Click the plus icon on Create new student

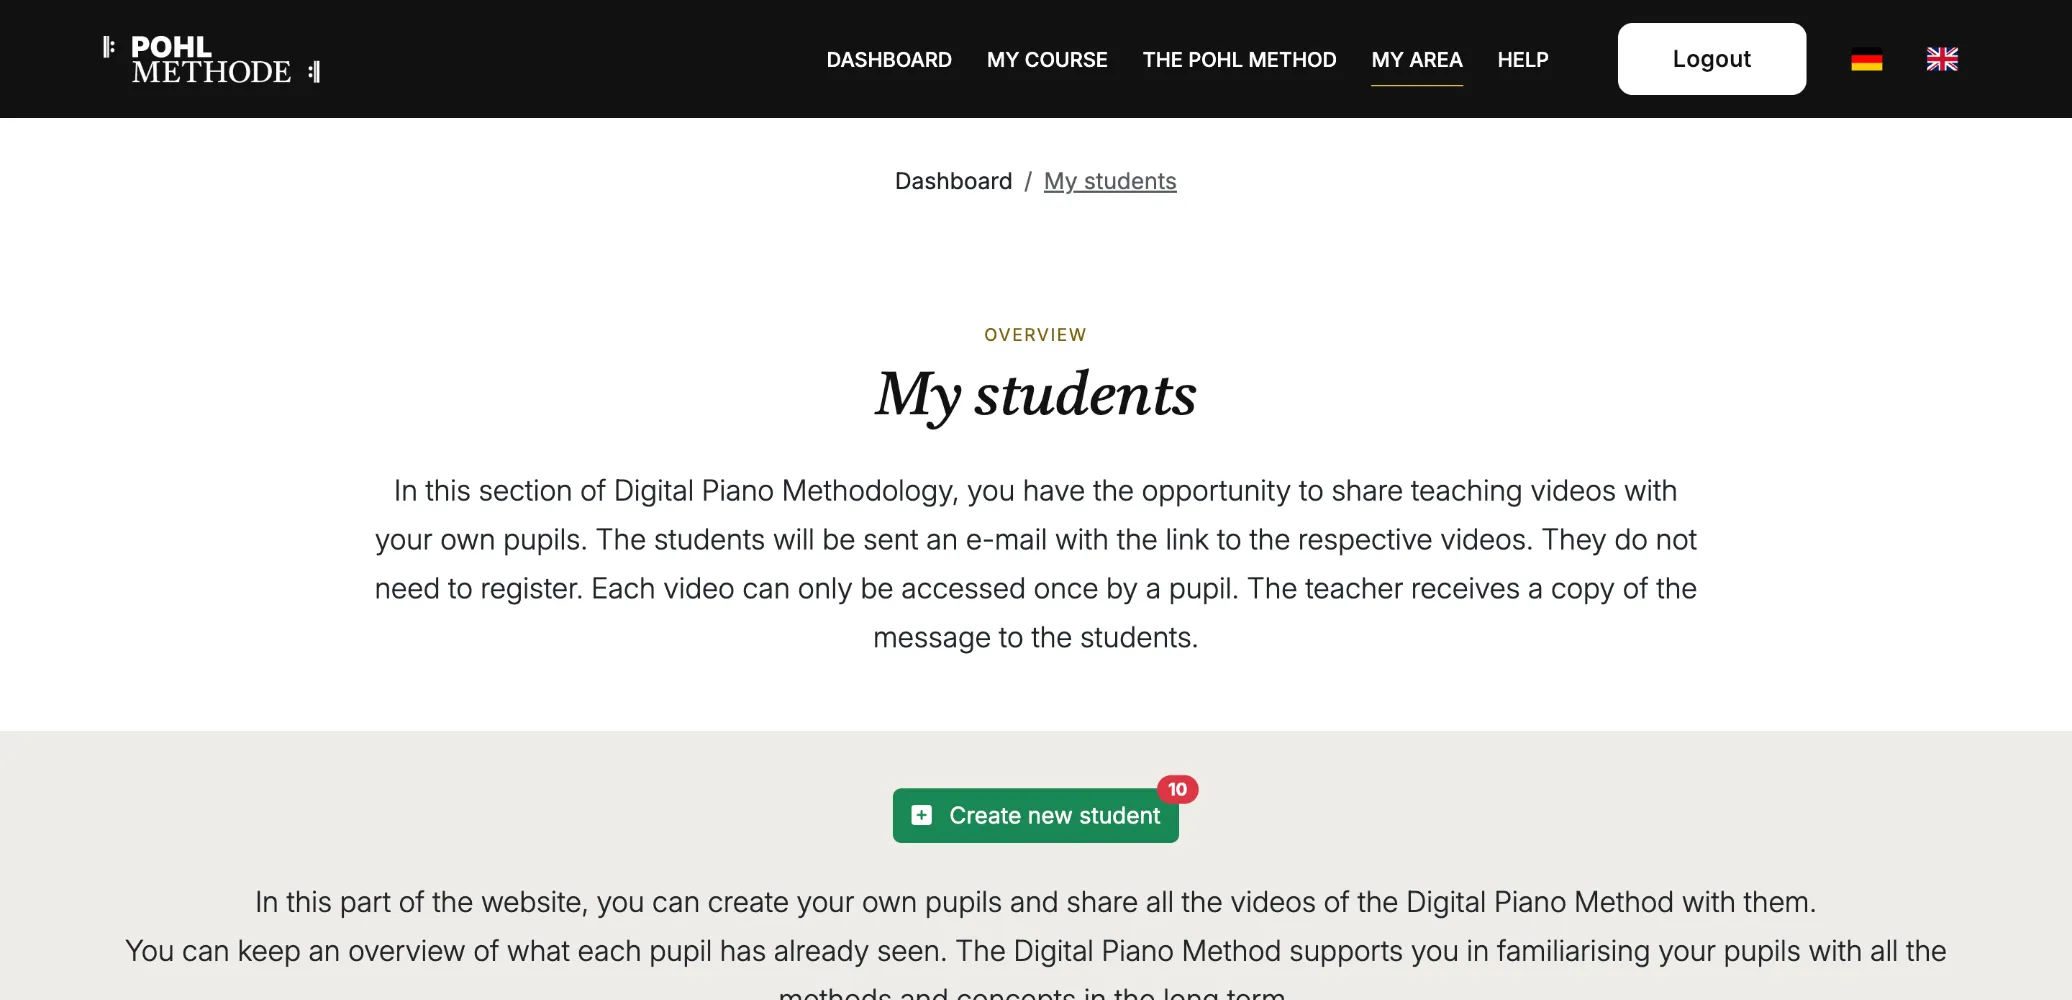point(922,816)
